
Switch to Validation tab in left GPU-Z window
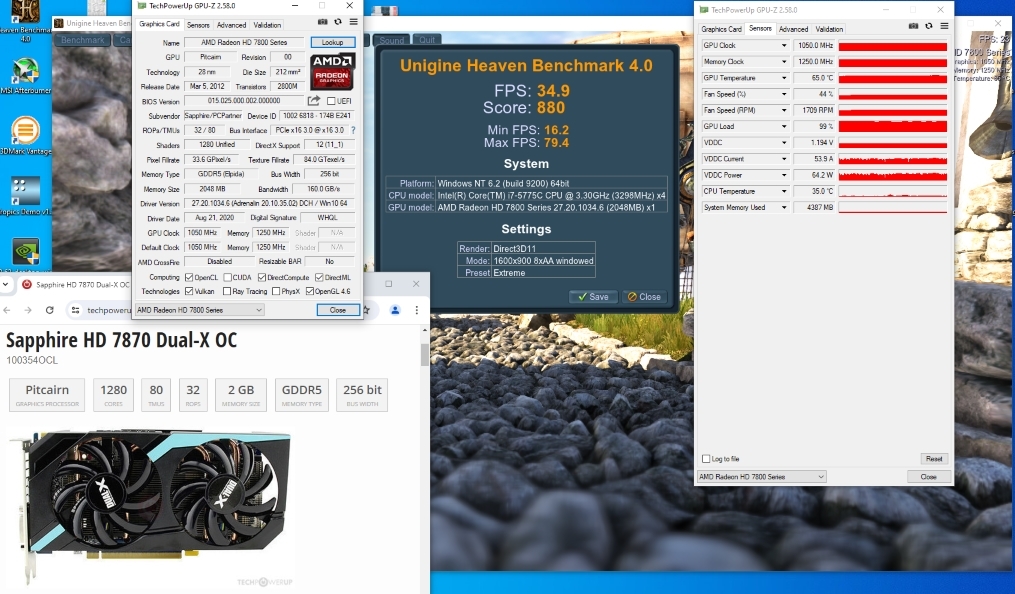click(267, 25)
